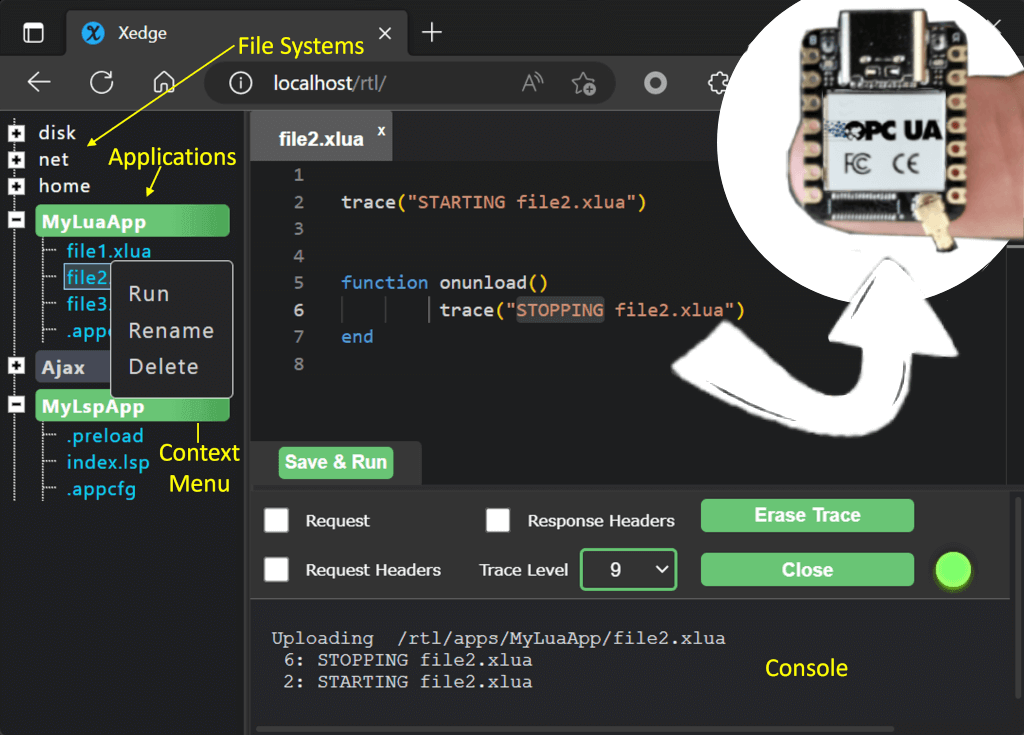
Task: Click the browser back arrow icon
Action: (x=39, y=82)
